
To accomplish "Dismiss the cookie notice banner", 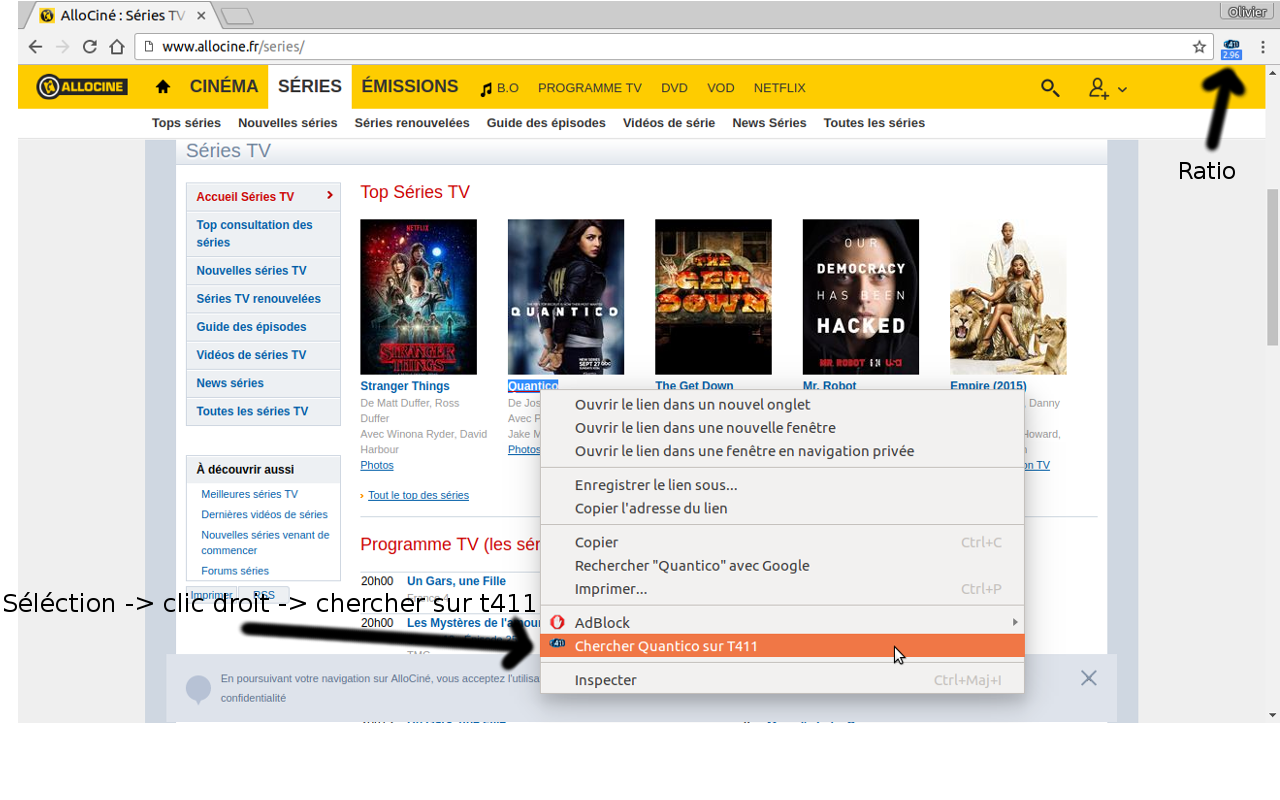I will tap(1089, 678).
